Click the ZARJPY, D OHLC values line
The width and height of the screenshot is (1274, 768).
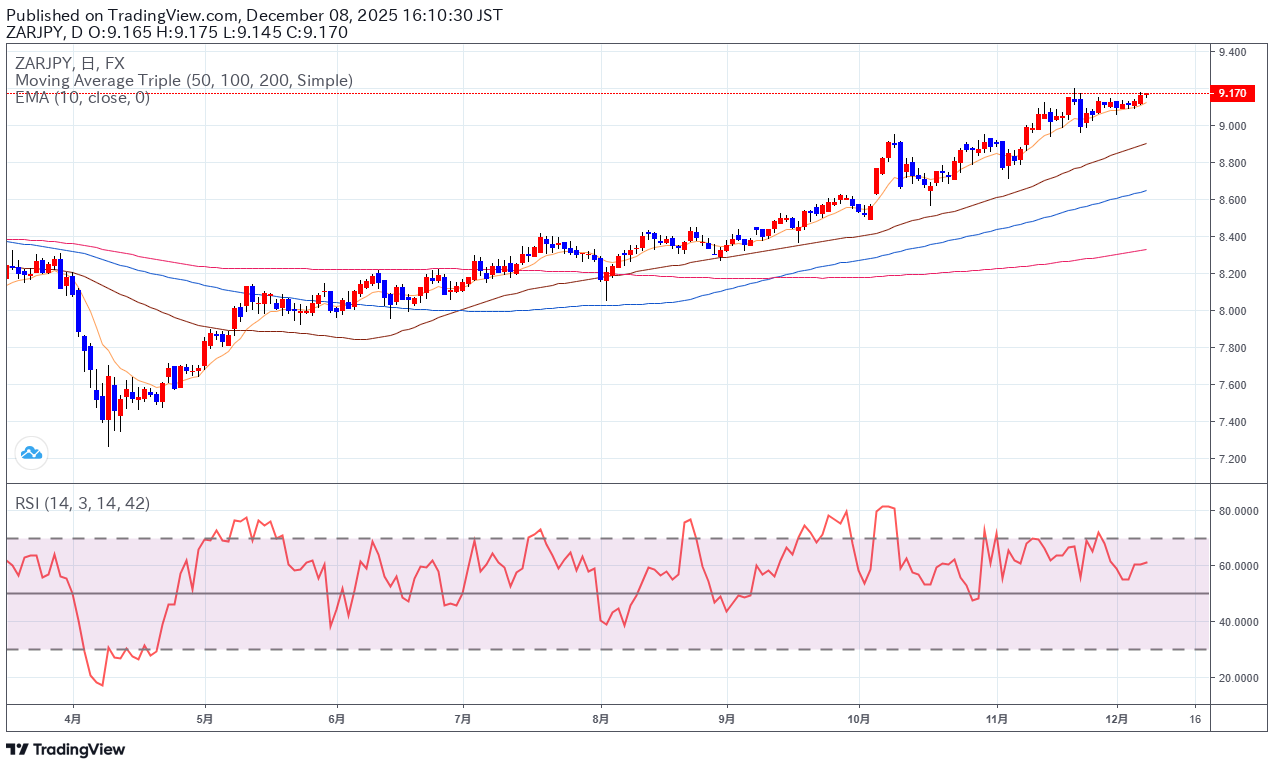[177, 32]
